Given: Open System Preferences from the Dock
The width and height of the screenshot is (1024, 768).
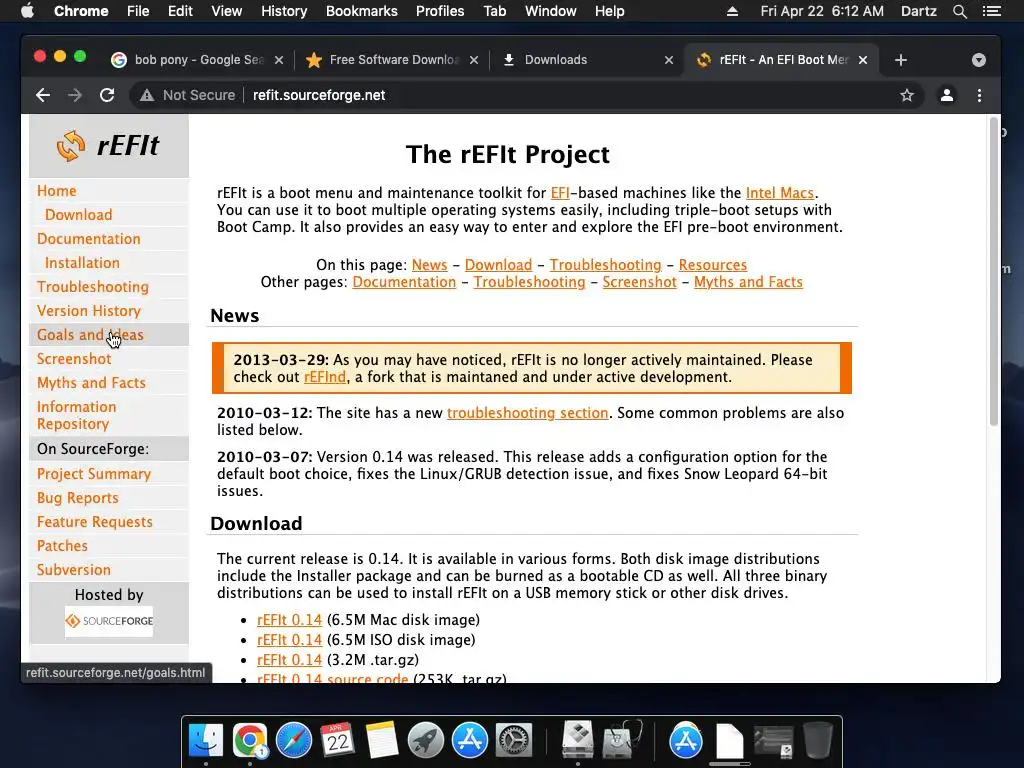Looking at the screenshot, I should [514, 741].
